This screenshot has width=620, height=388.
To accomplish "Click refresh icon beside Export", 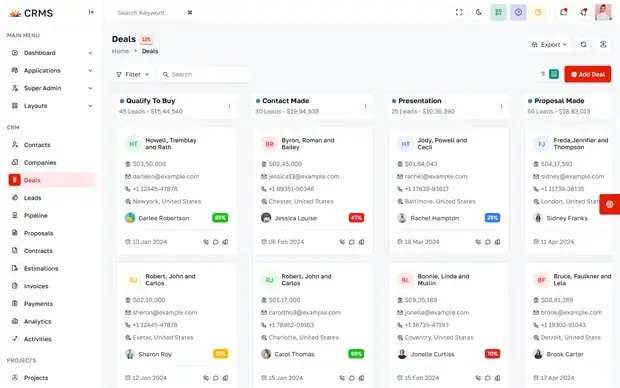I will point(583,45).
